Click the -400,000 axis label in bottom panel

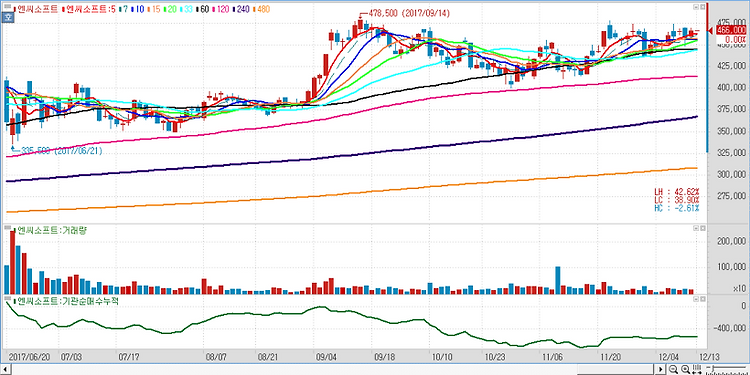point(730,328)
